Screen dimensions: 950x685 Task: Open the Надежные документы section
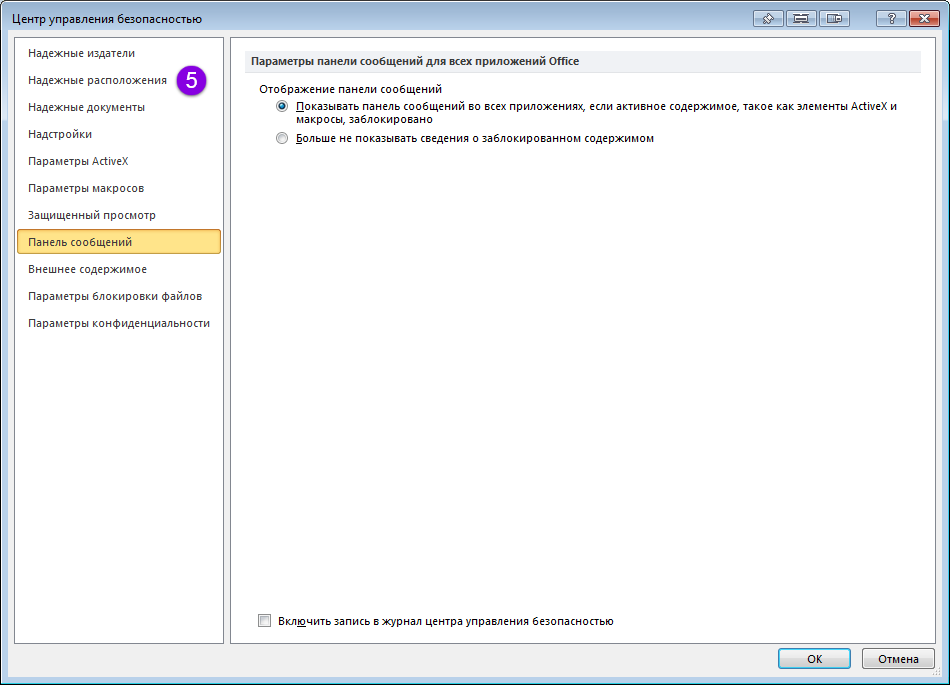(119, 107)
